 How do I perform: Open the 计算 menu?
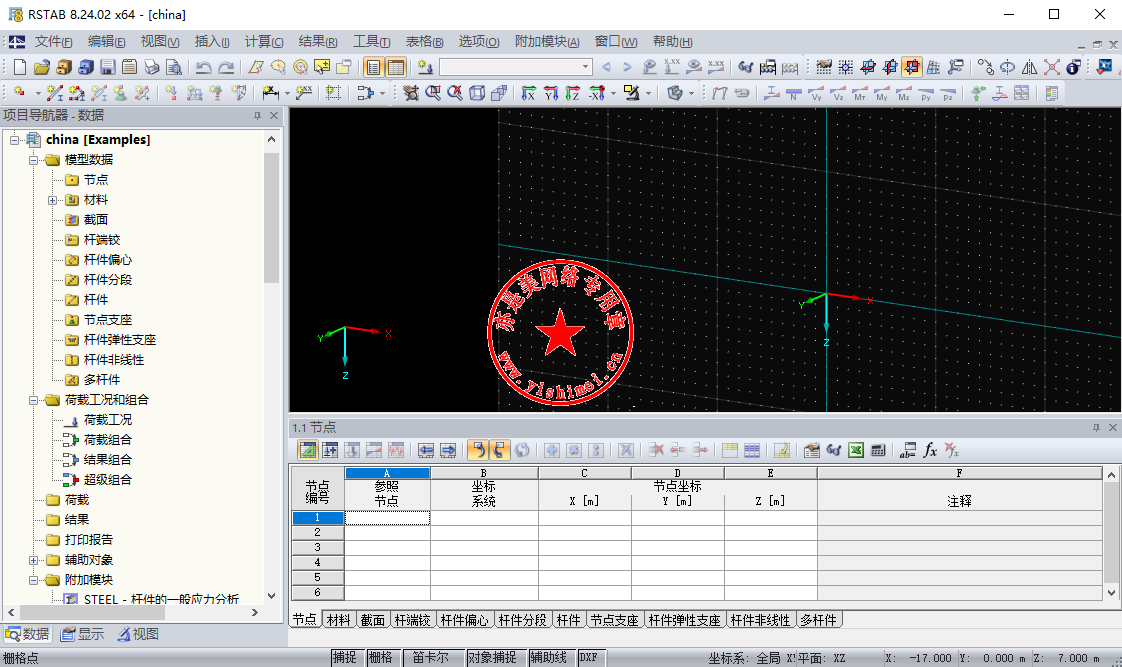coord(263,42)
